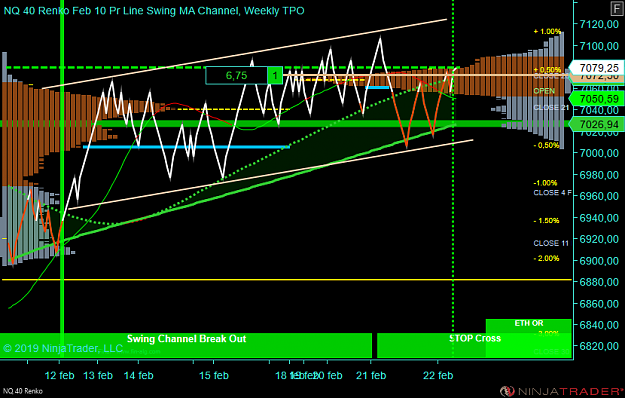Click the 7100,00 price axis value
Viewport: 625px width, 398px height.
(599, 46)
